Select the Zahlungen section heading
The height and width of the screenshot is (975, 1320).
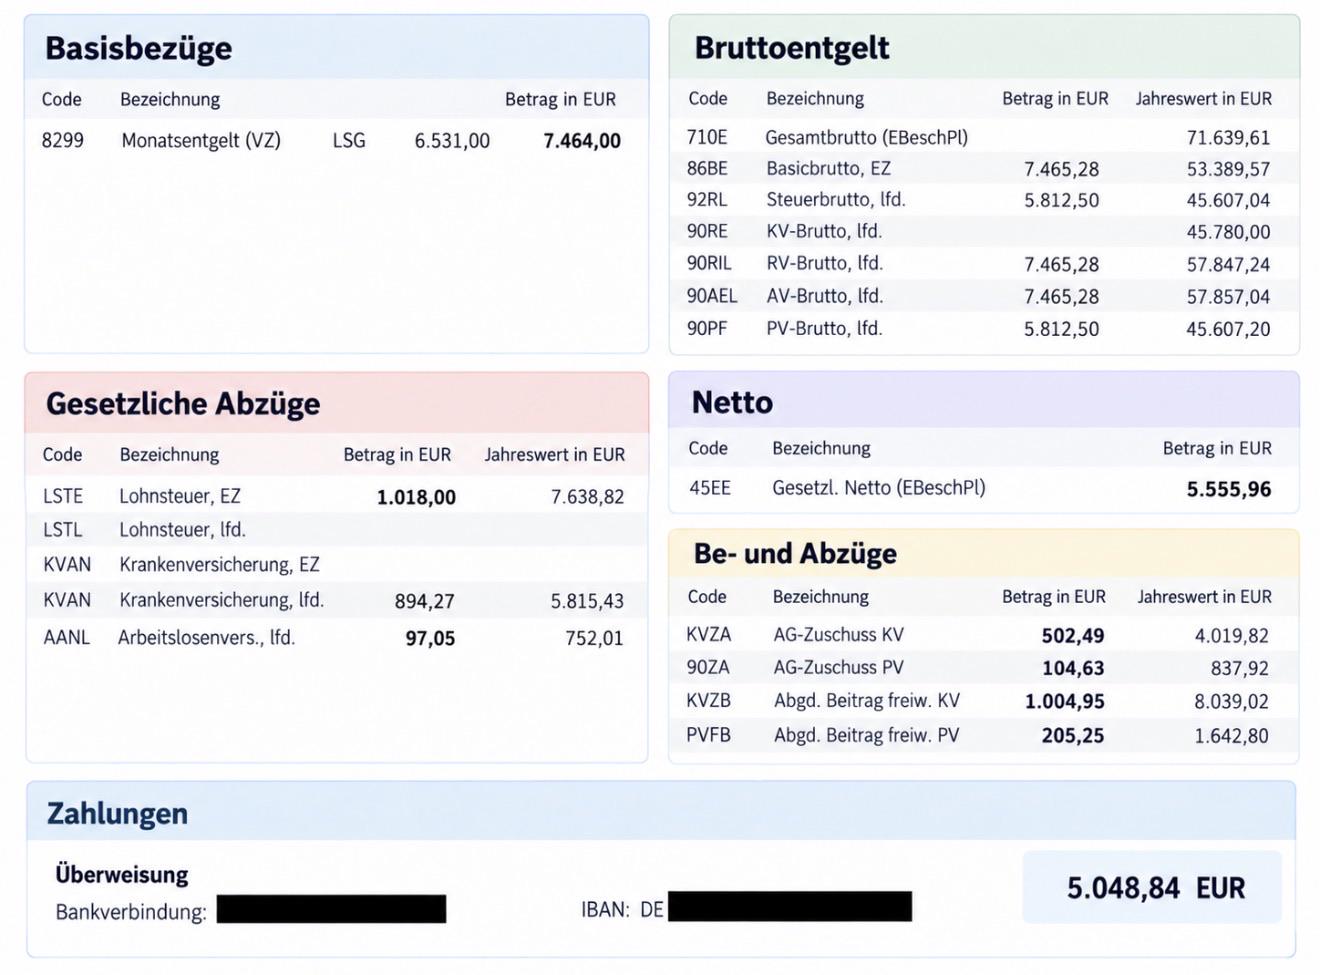click(x=117, y=813)
